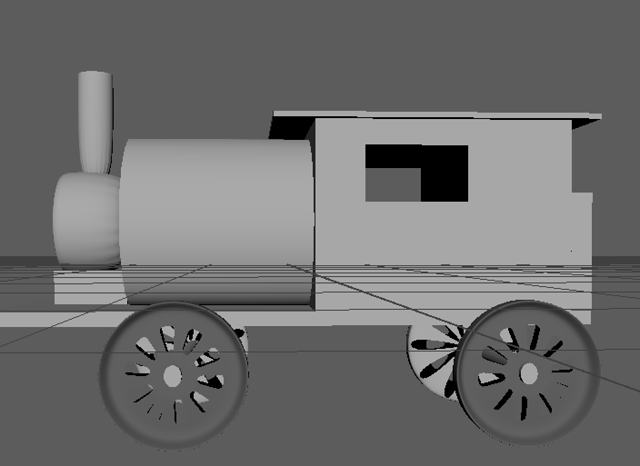Select the train's smokestack chimney
The height and width of the screenshot is (466, 640).
tap(95, 122)
